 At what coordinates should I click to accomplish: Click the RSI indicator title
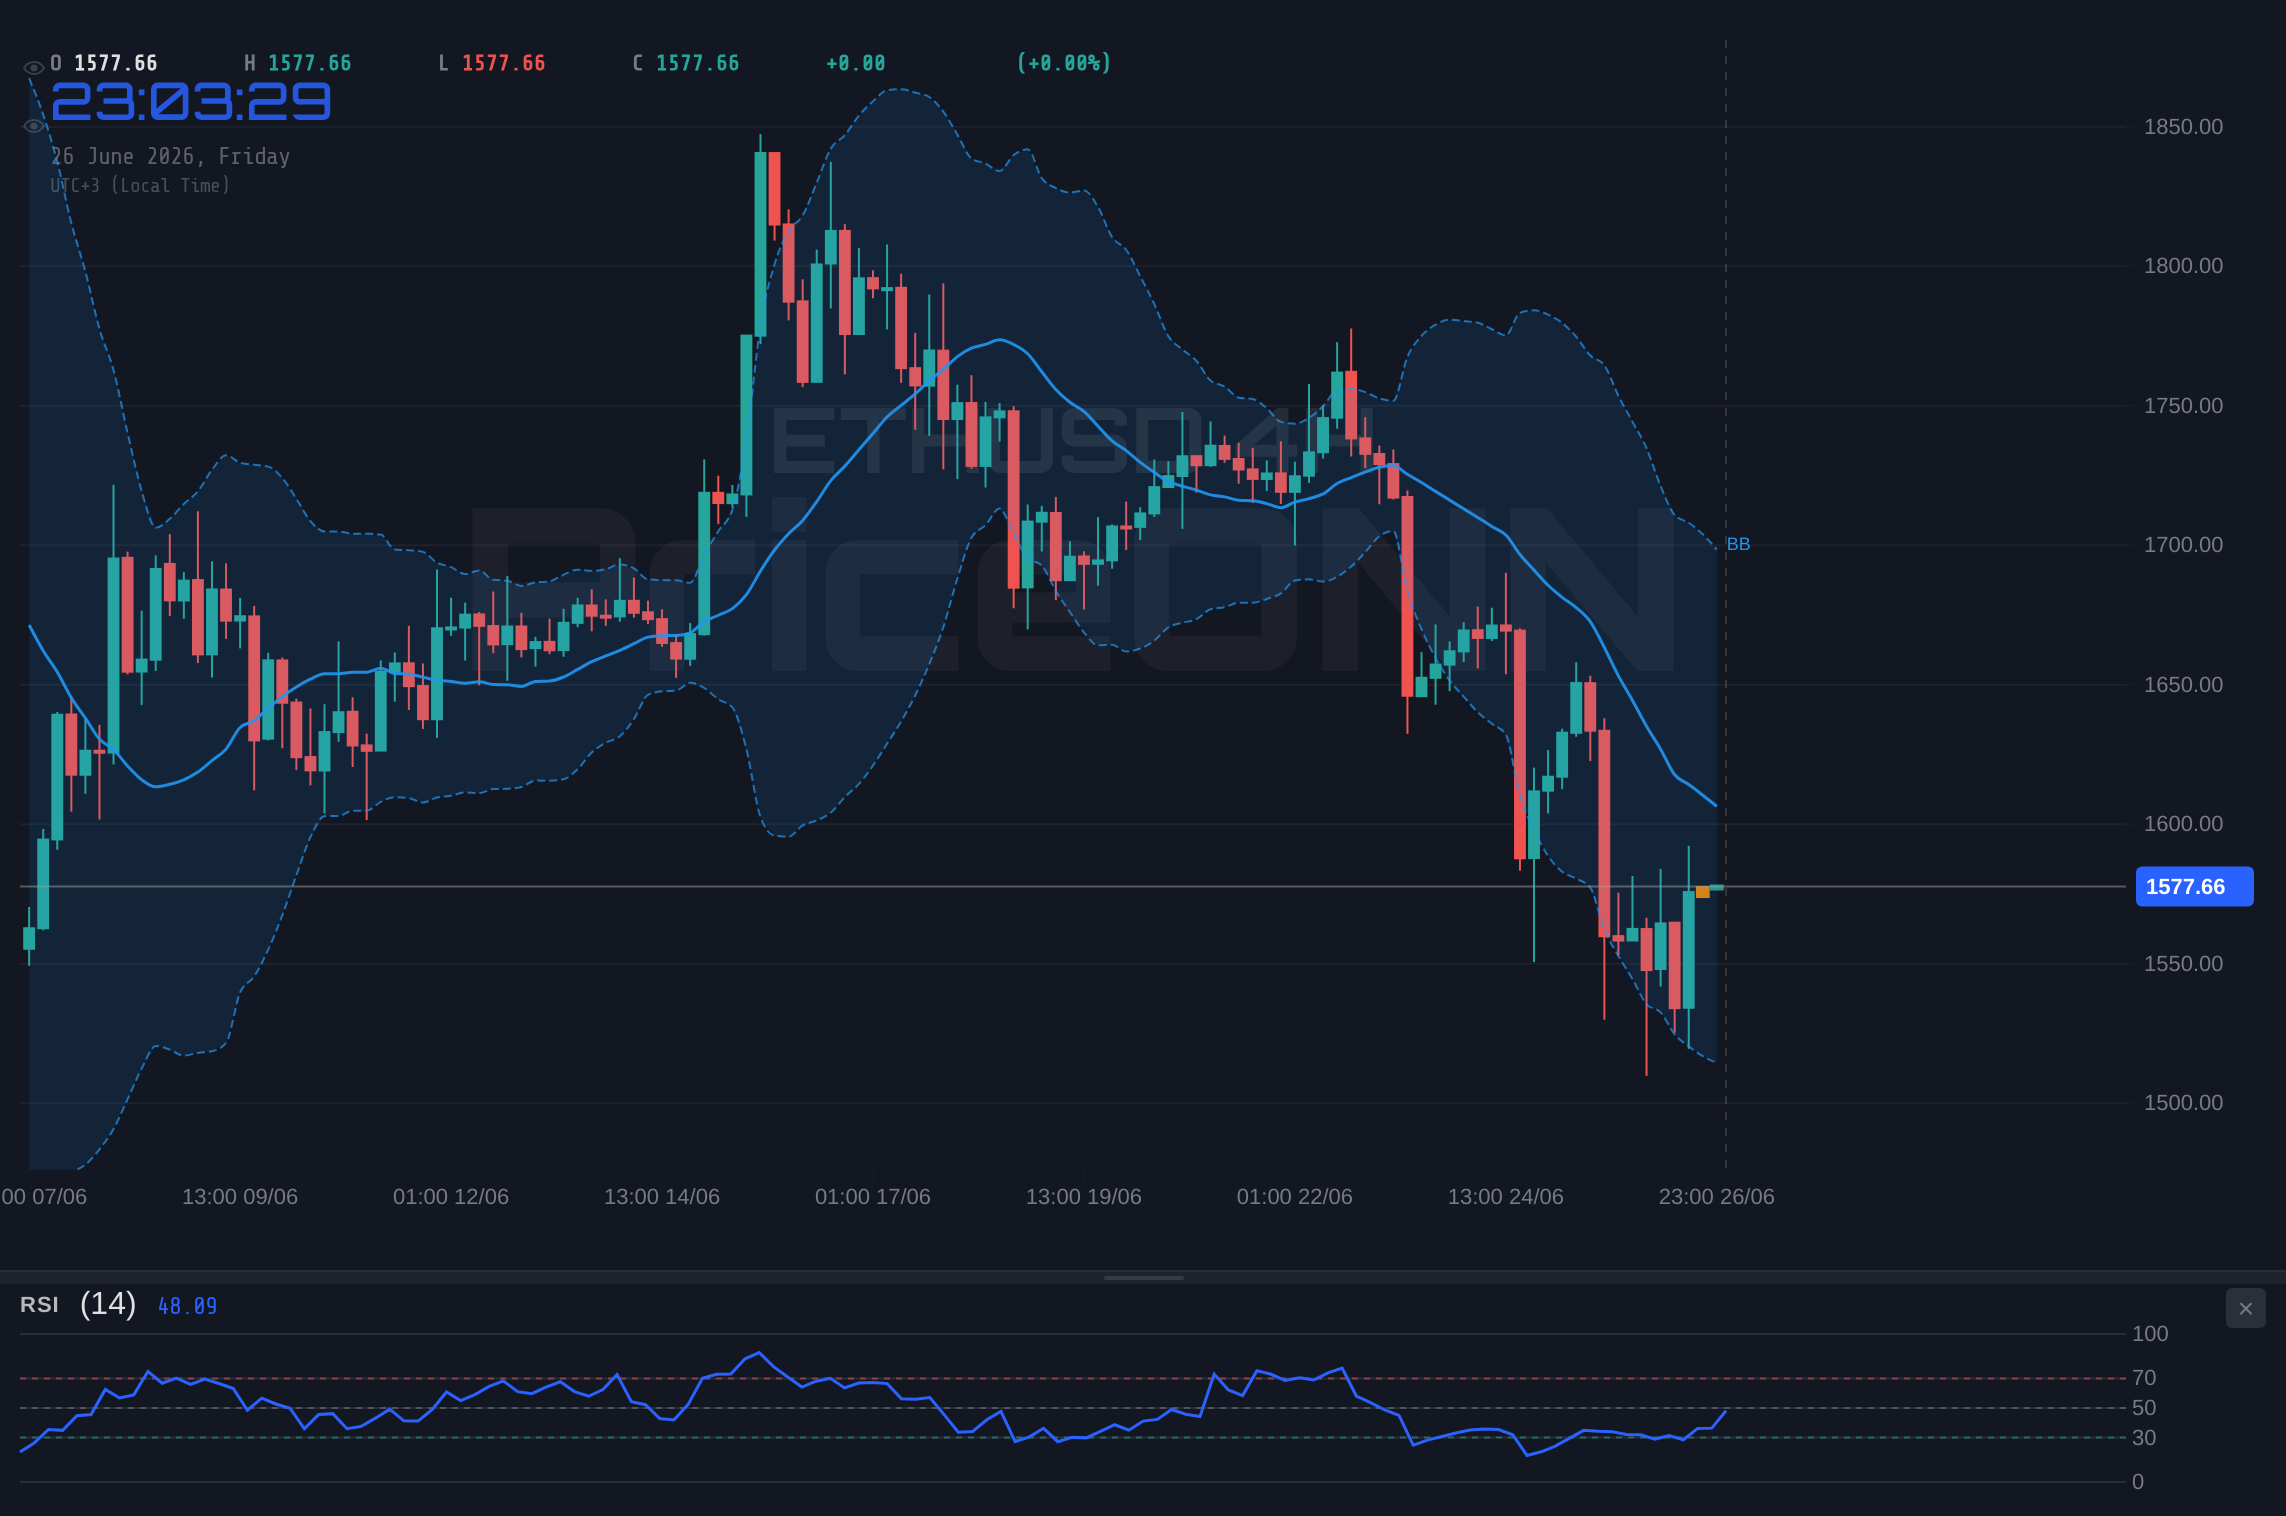point(39,1305)
